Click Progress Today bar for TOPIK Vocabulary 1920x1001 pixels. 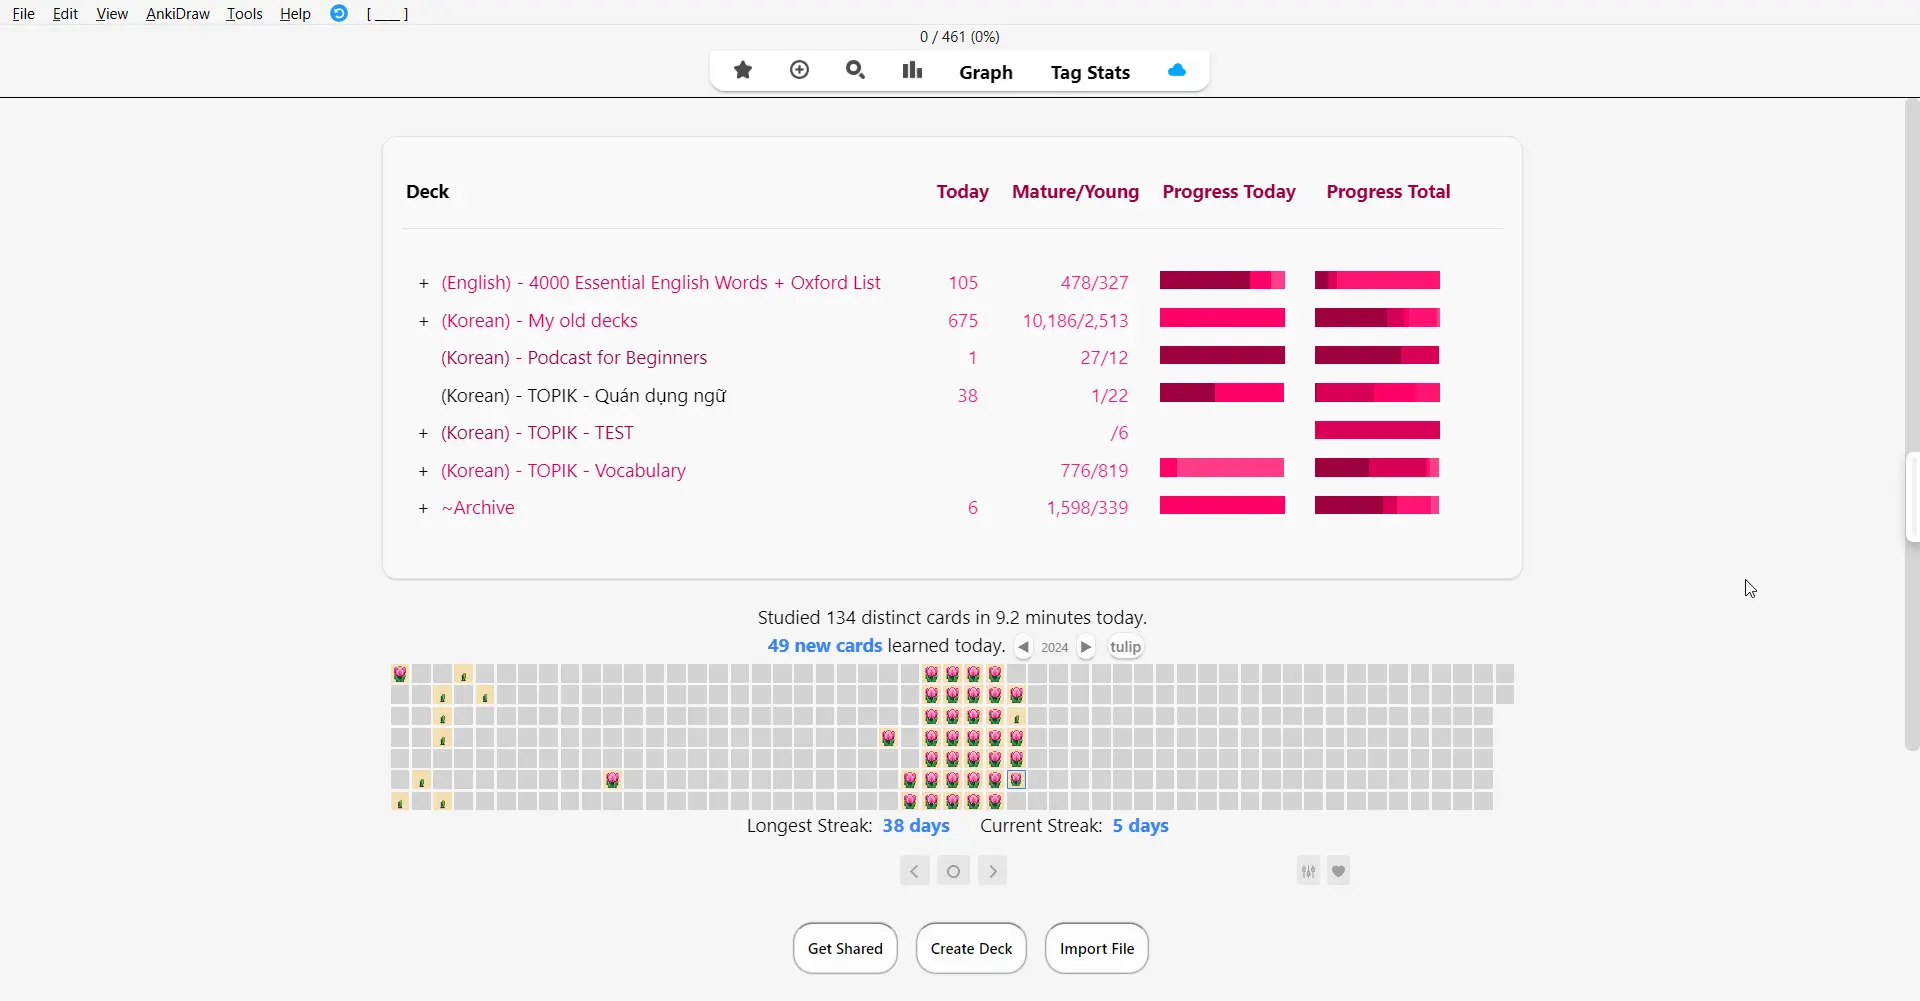point(1222,468)
